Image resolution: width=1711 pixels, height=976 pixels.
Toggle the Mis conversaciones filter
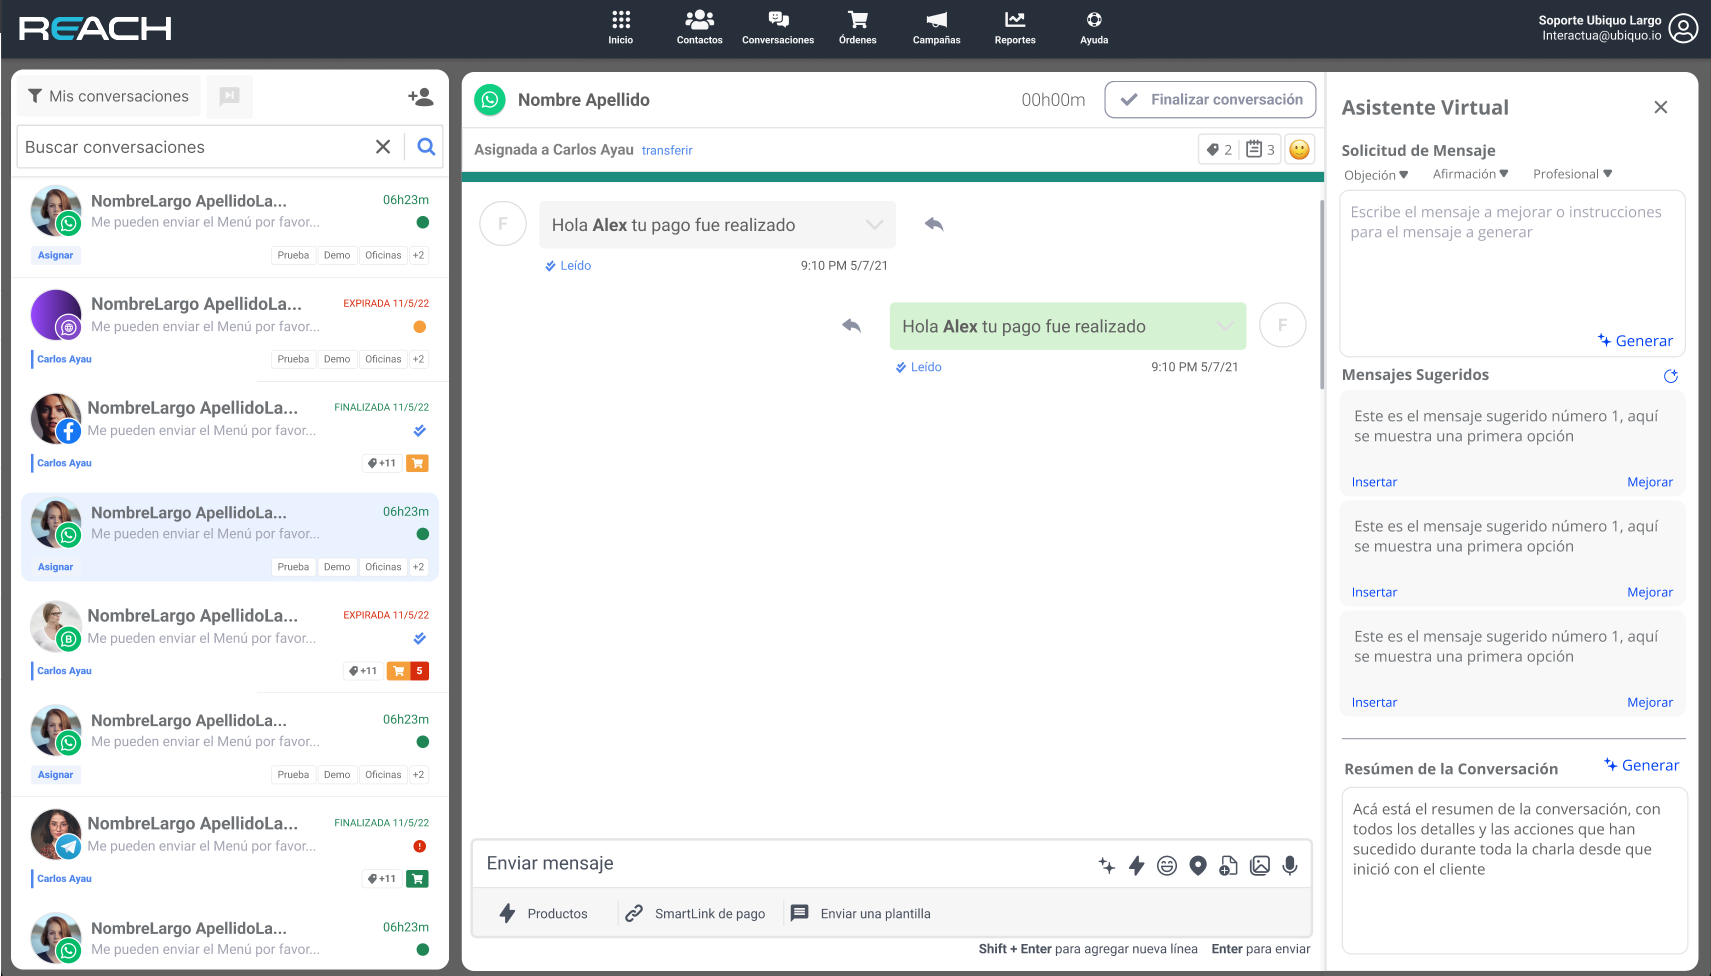tap(108, 96)
